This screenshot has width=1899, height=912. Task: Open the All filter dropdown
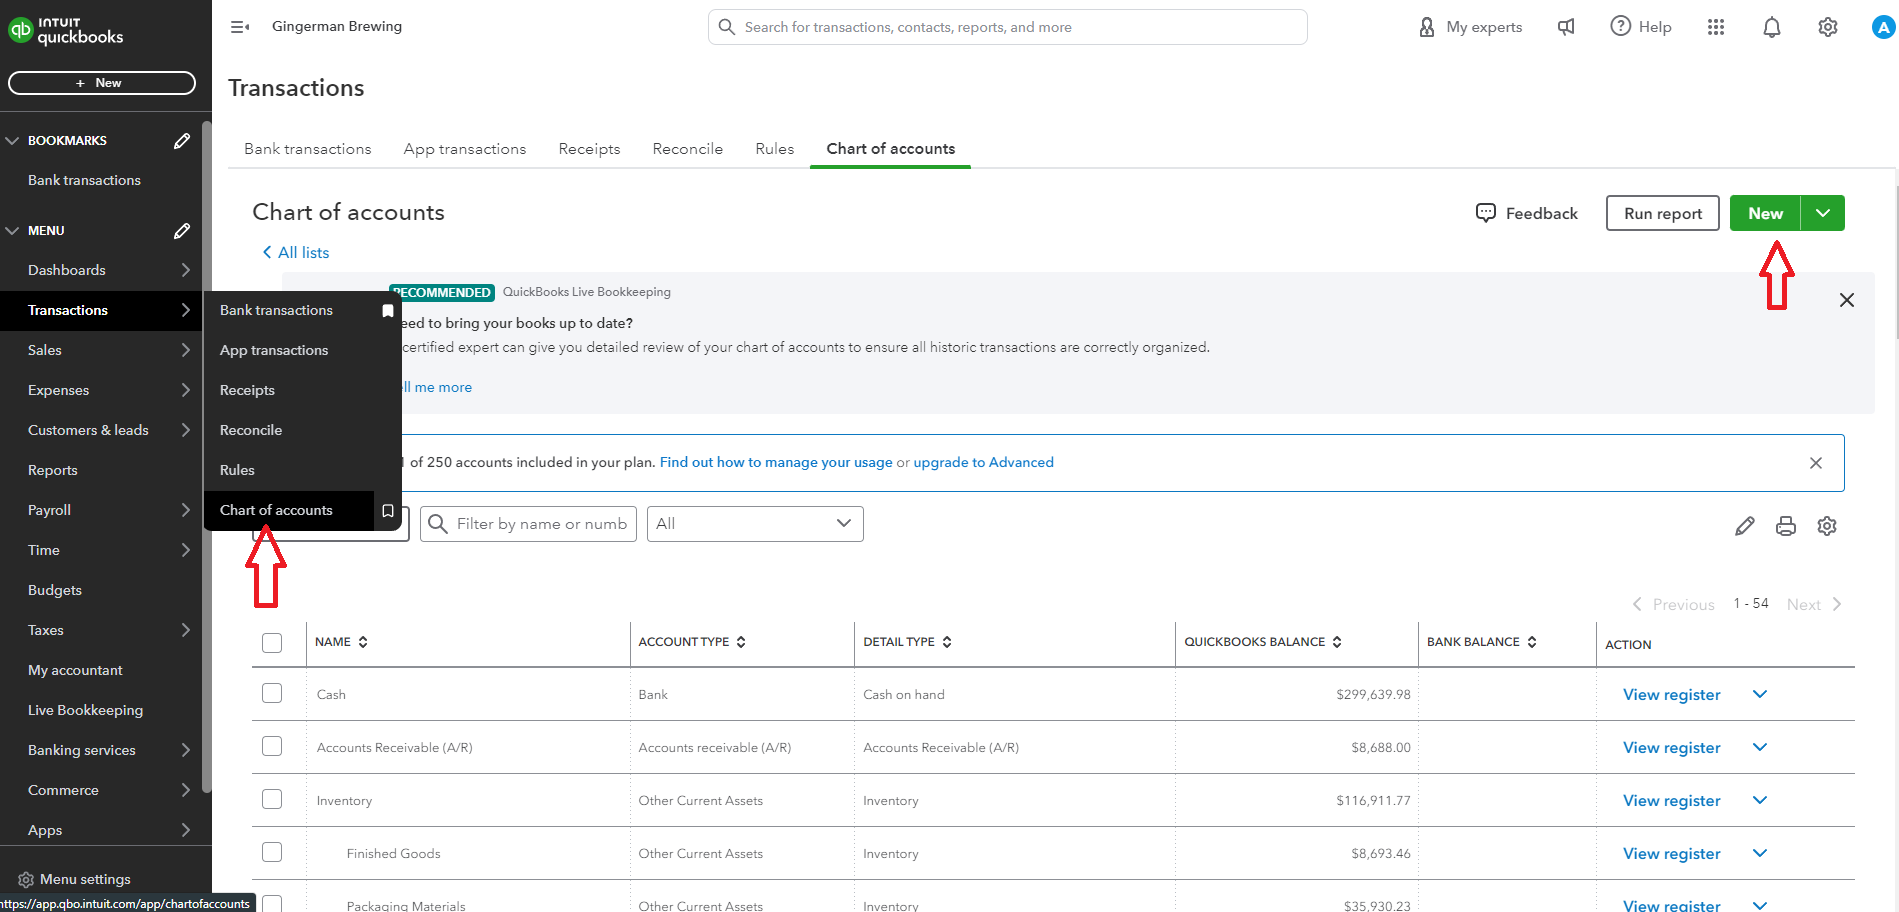point(755,524)
